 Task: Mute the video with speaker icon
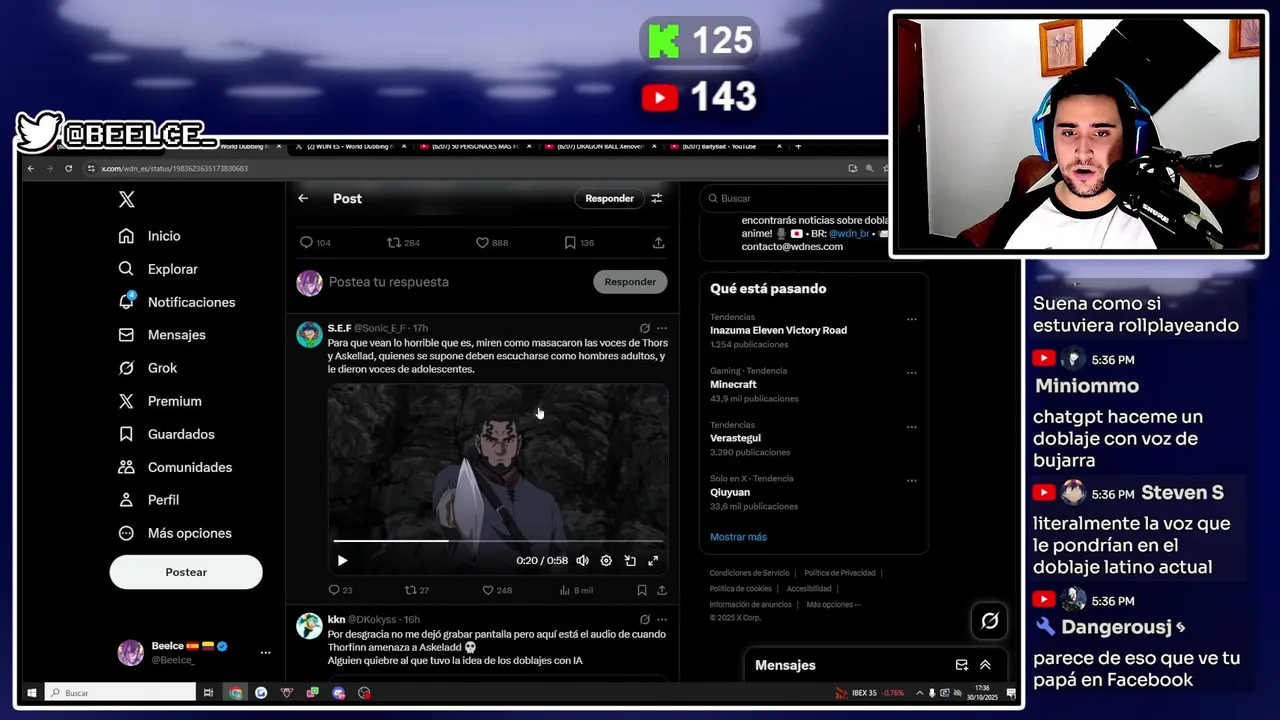click(582, 561)
